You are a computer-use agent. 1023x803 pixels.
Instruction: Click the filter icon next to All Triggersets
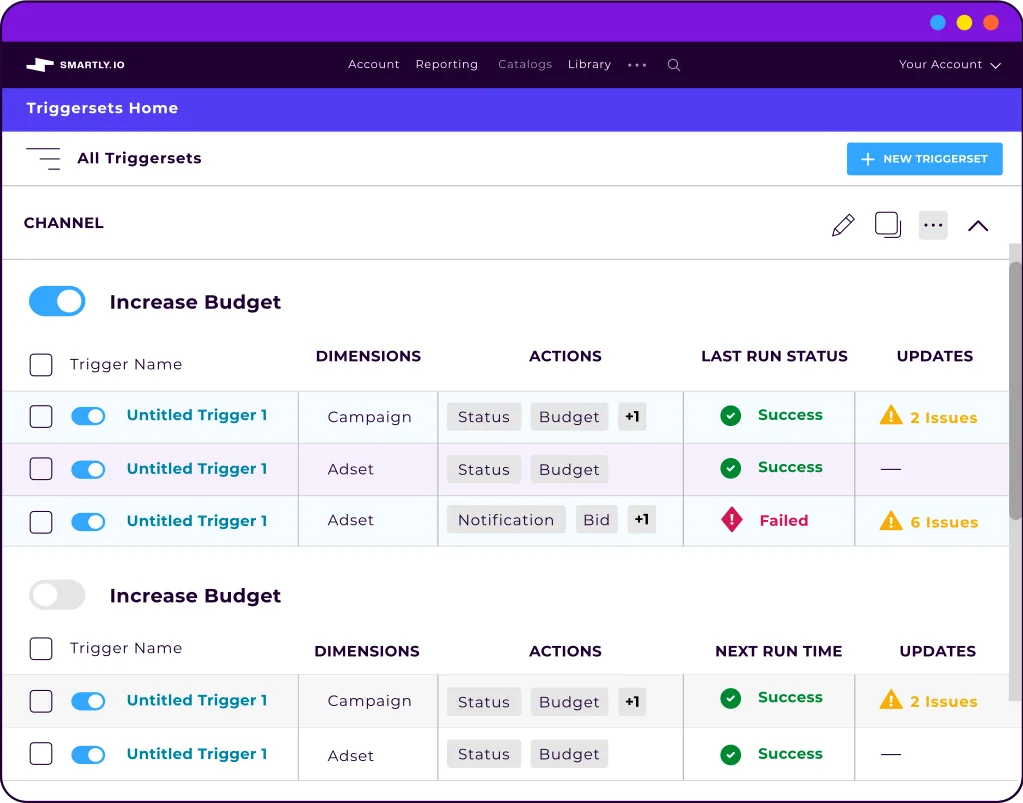pos(42,158)
